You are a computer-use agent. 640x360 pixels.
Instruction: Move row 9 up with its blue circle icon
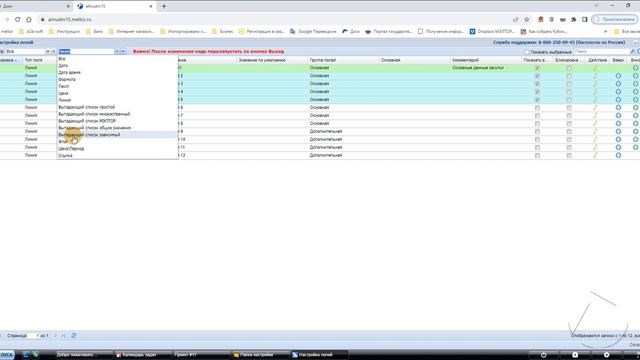tap(618, 131)
